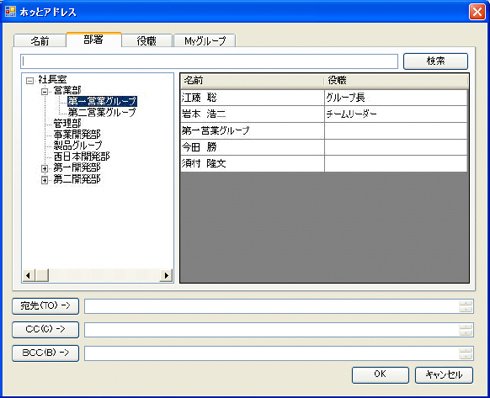Image resolution: width=490 pixels, height=398 pixels.
Task: Select 第一開発部 in the tree
Action: 77,168
